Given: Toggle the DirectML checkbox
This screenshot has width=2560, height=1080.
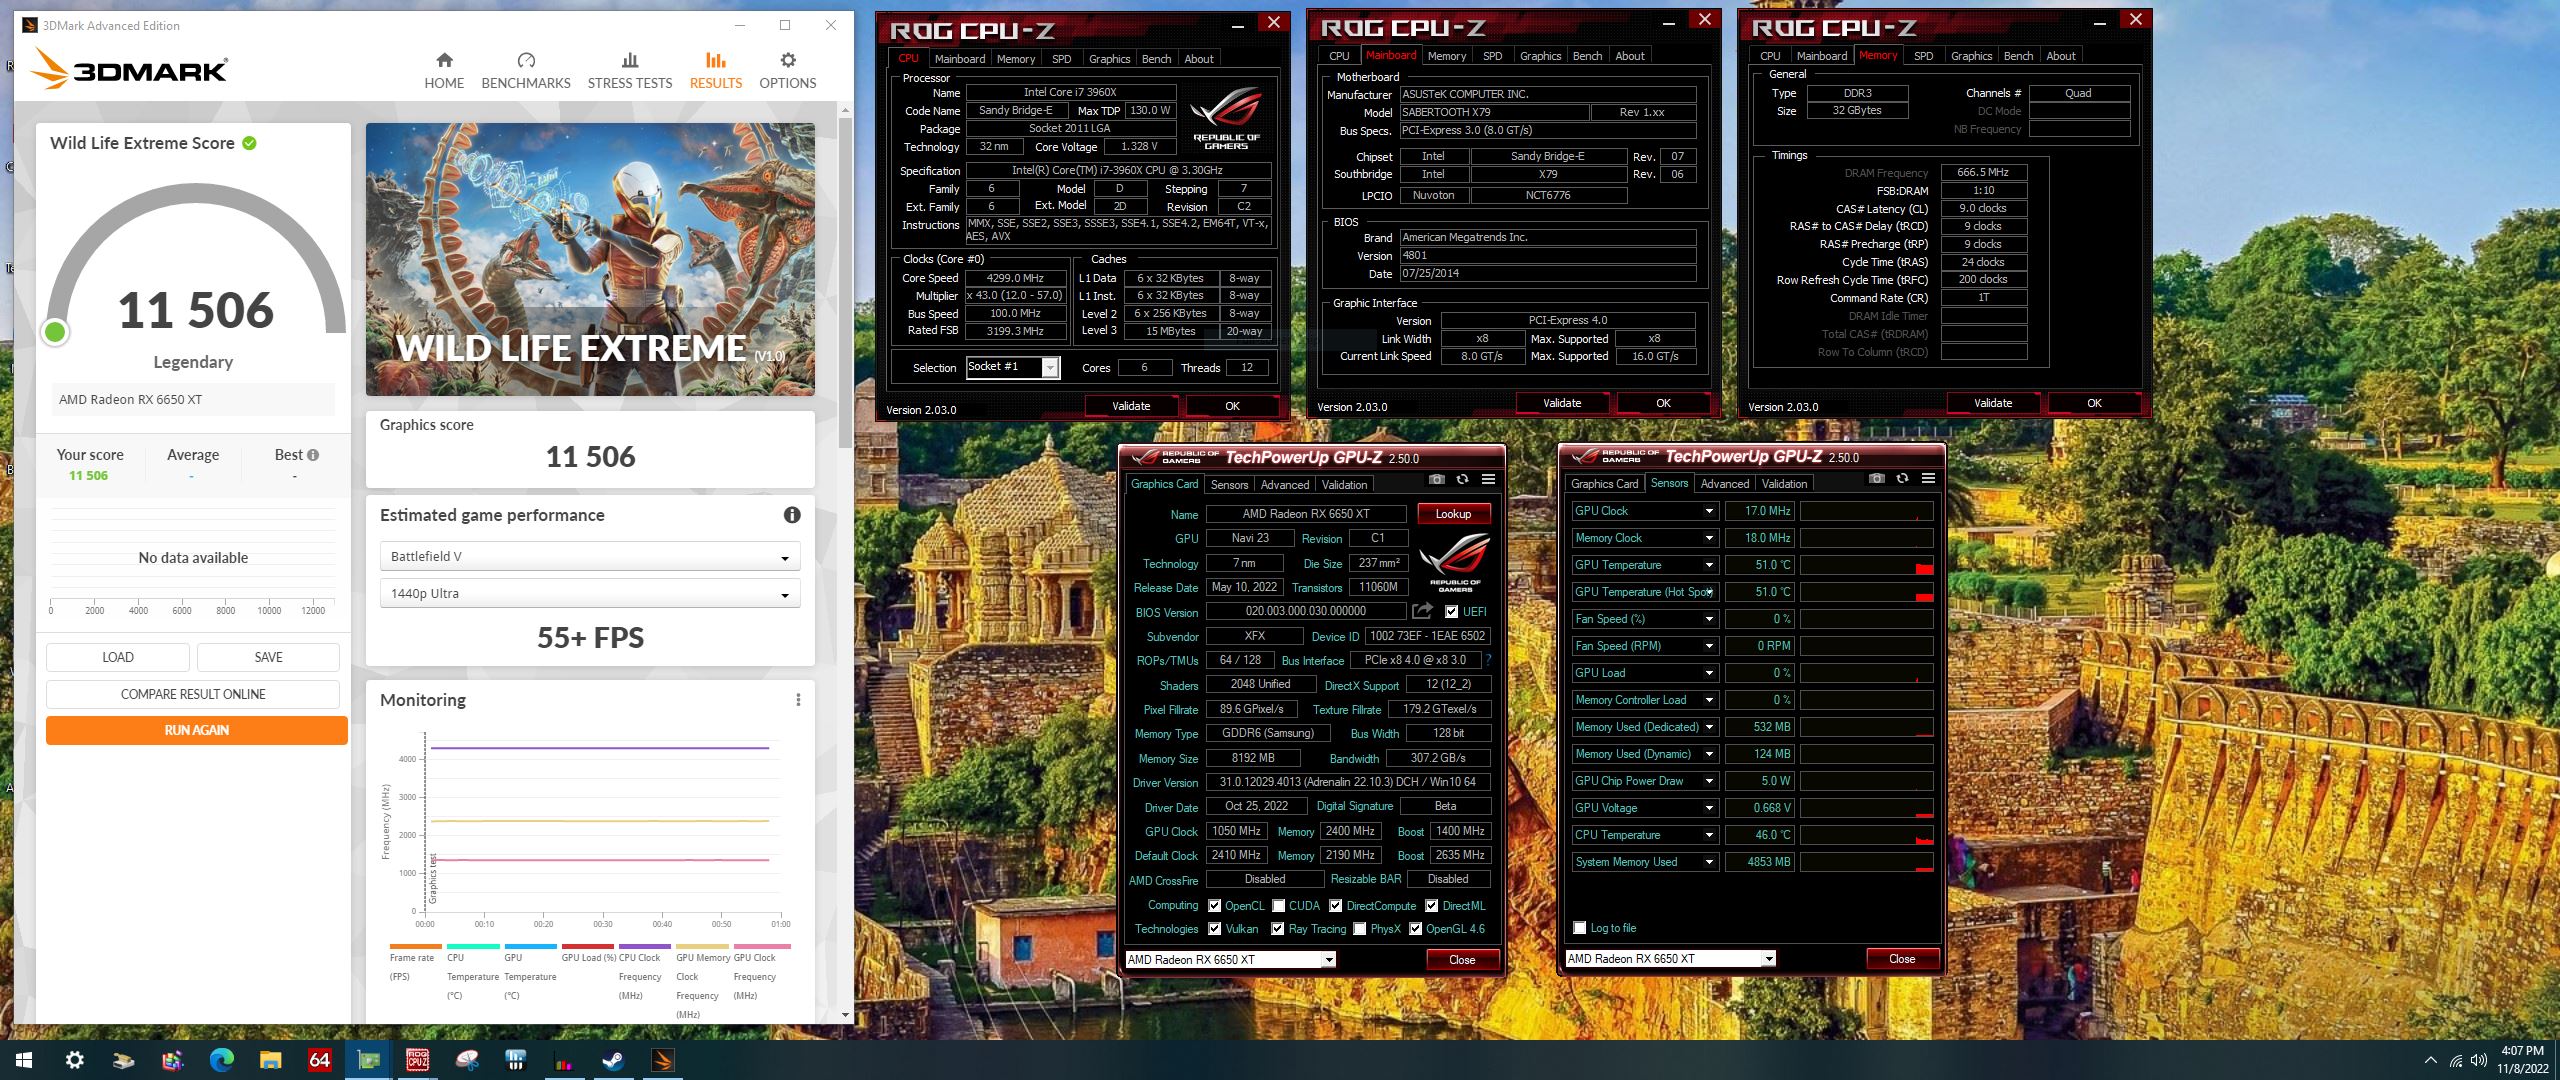Looking at the screenshot, I should pos(1431,906).
